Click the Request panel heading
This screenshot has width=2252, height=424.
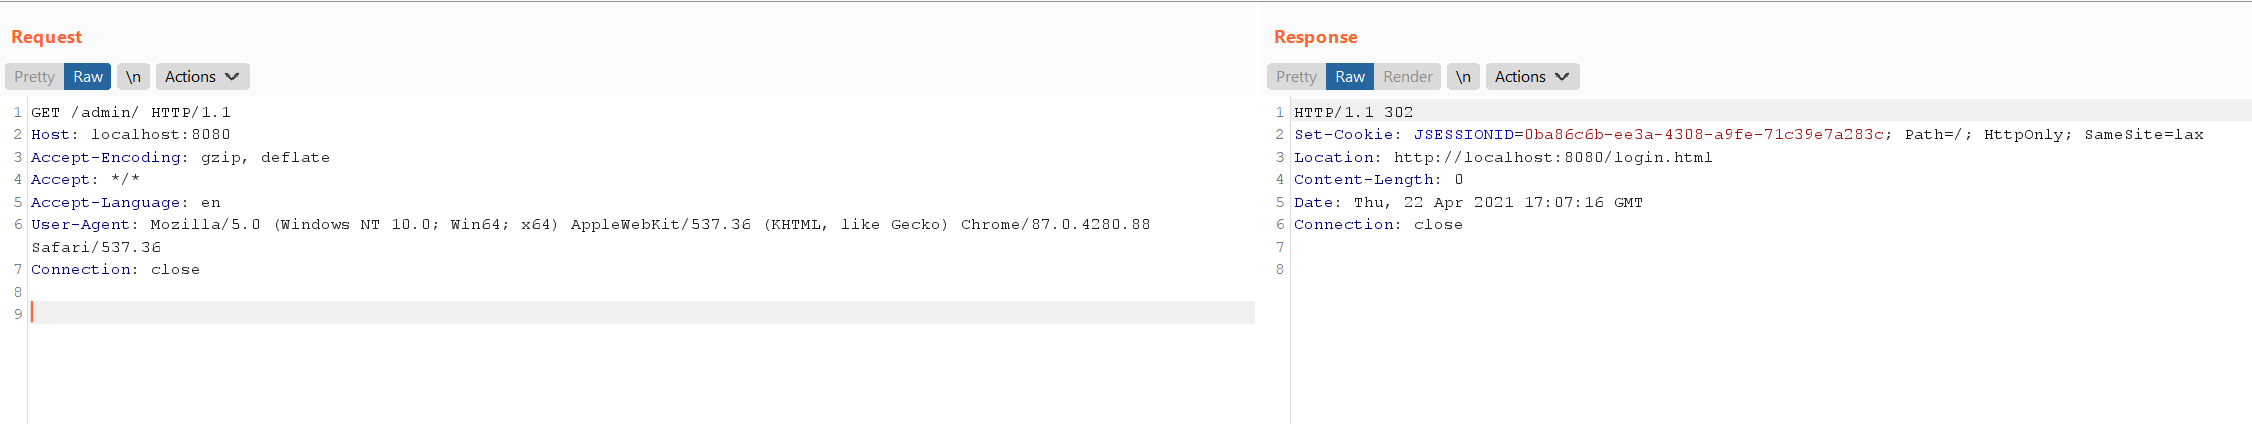46,37
